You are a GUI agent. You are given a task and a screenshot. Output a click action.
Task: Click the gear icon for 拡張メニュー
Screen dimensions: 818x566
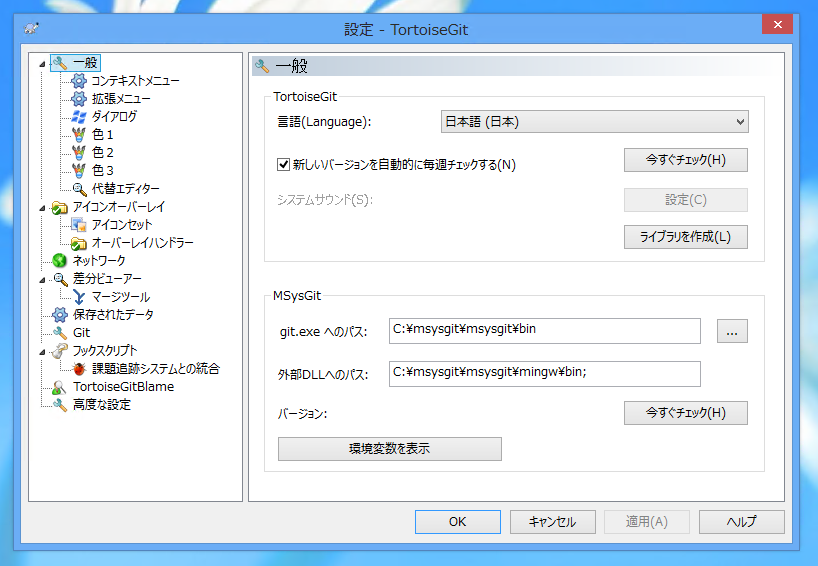[79, 99]
